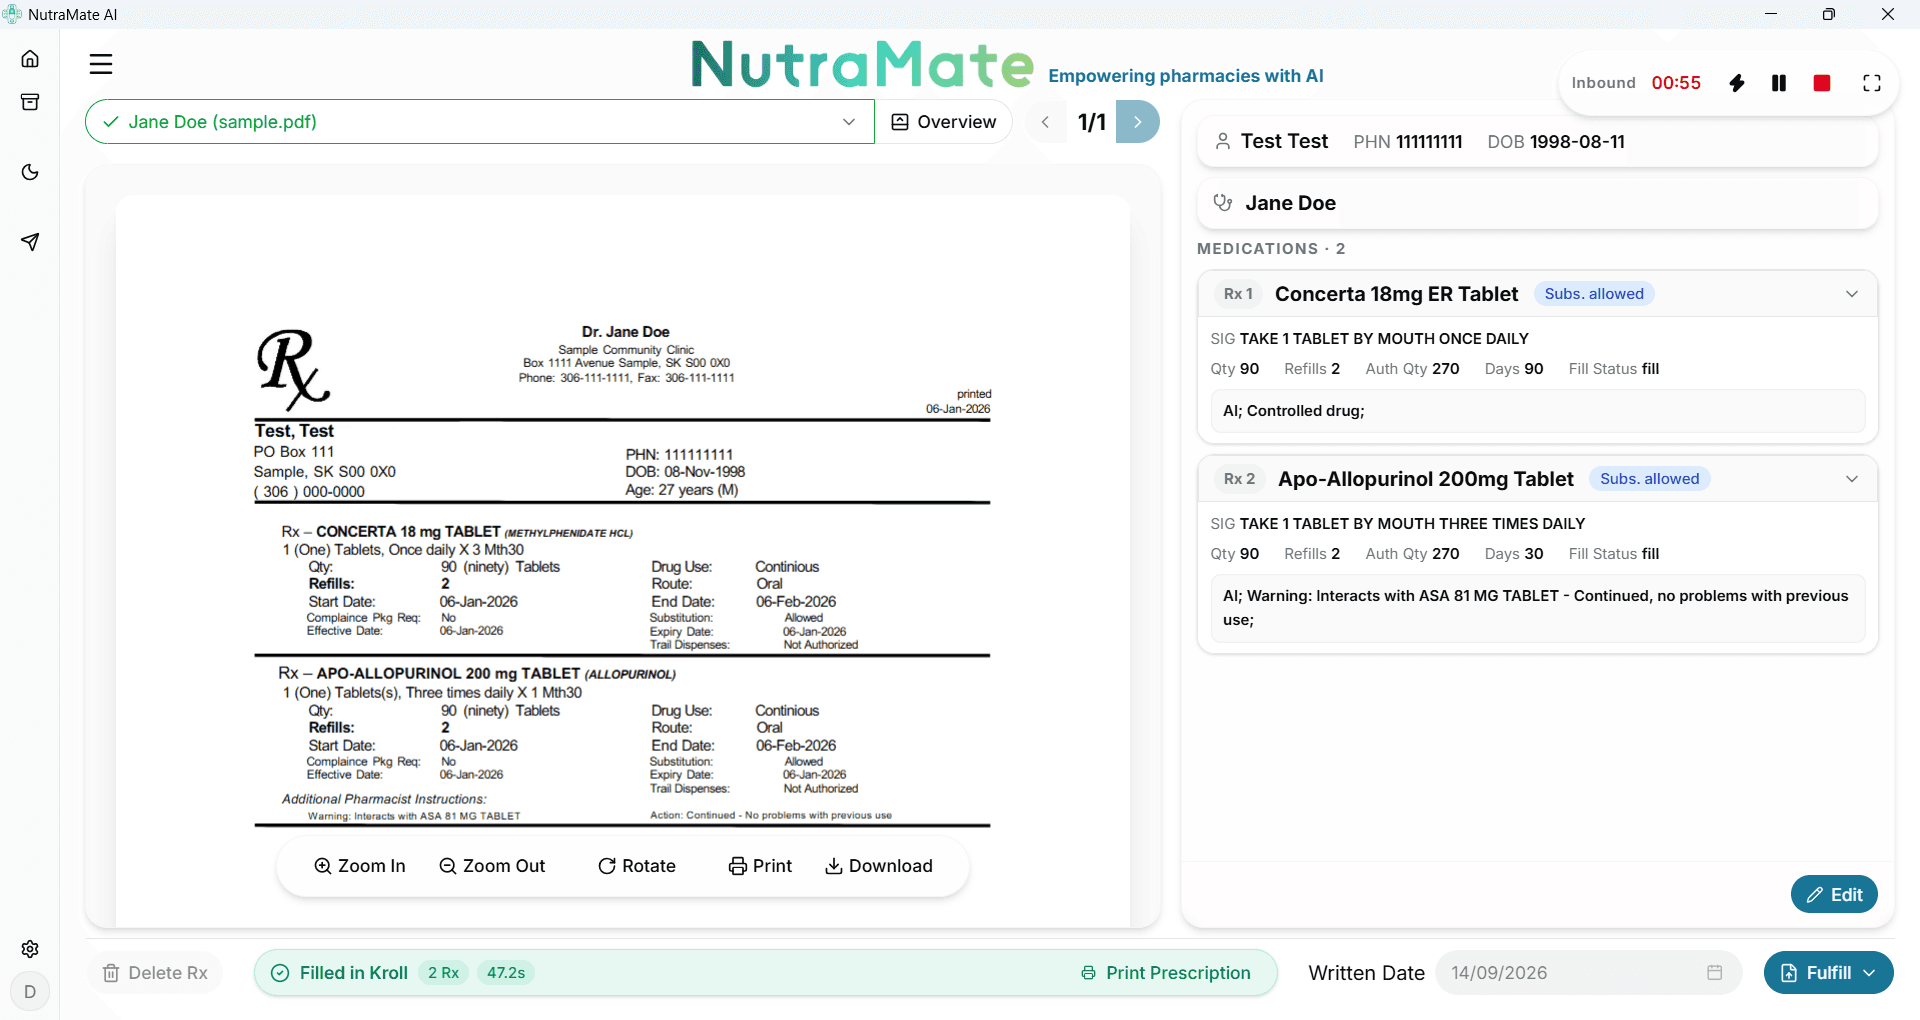Go to next page arrow
The image size is (1920, 1020).
[1138, 122]
